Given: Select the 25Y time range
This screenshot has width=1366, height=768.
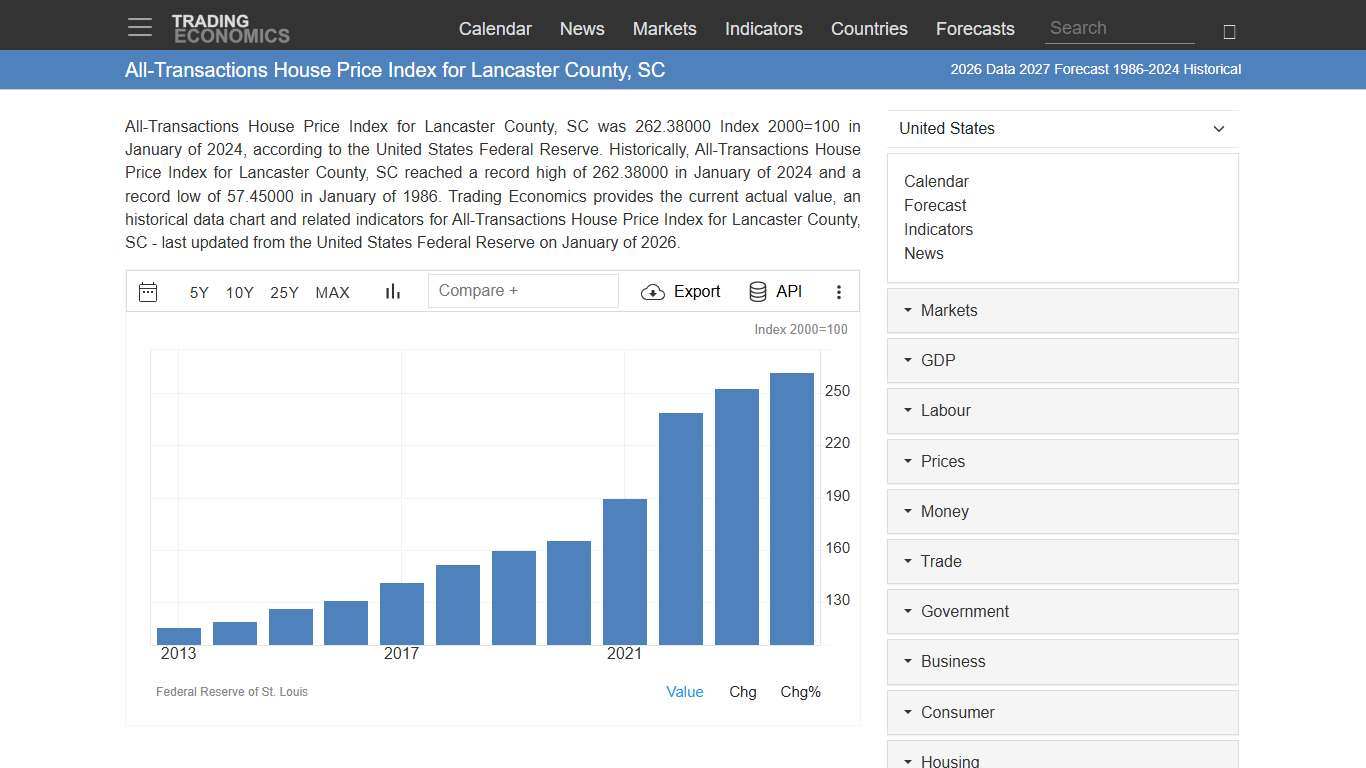Looking at the screenshot, I should 284,292.
